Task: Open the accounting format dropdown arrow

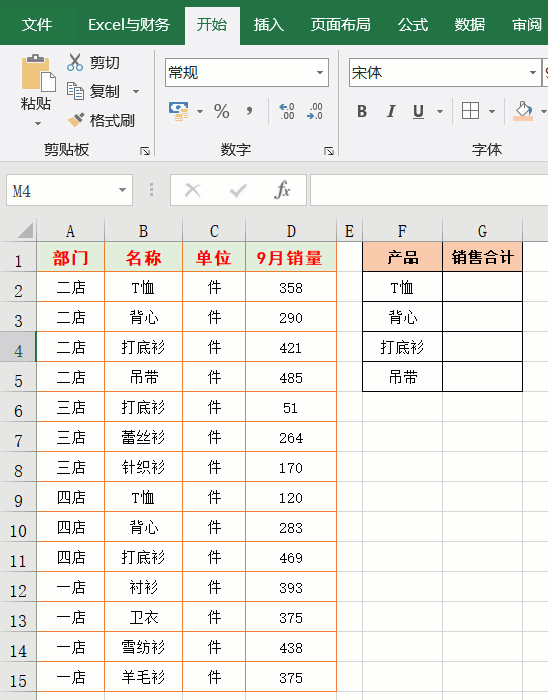Action: pos(200,111)
